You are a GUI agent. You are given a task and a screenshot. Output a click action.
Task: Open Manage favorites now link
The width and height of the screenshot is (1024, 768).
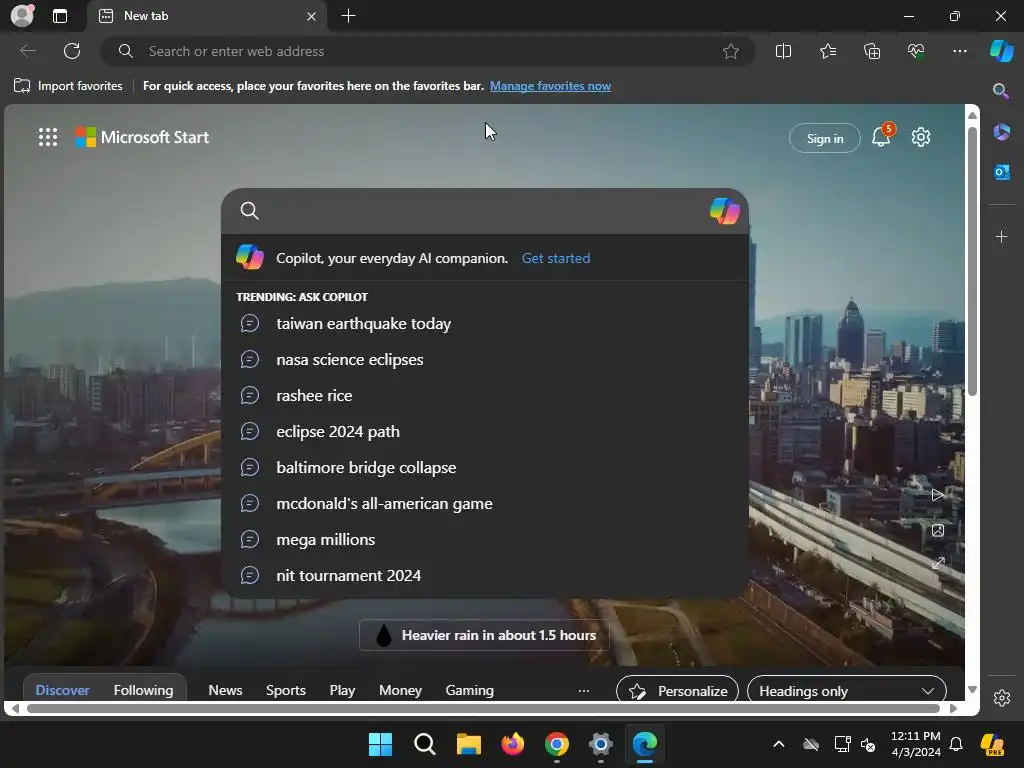[550, 86]
